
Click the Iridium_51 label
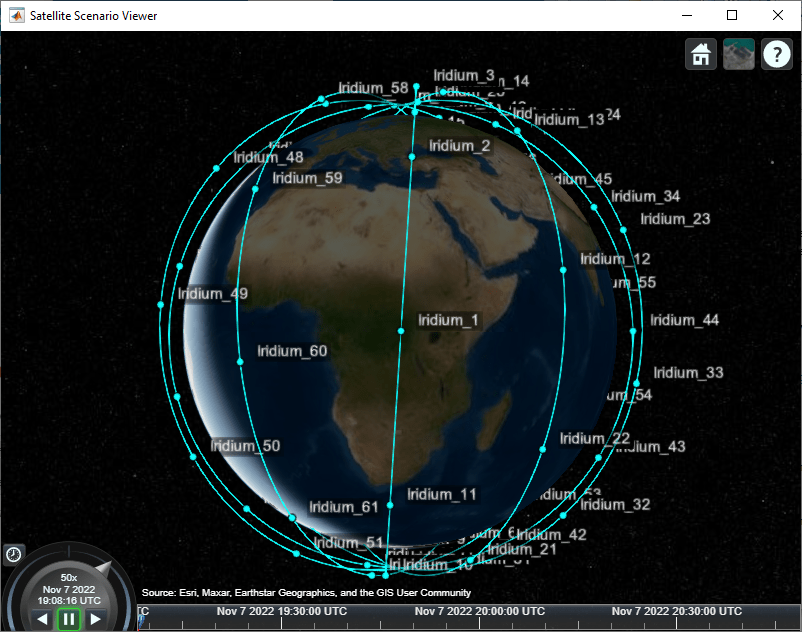[348, 543]
